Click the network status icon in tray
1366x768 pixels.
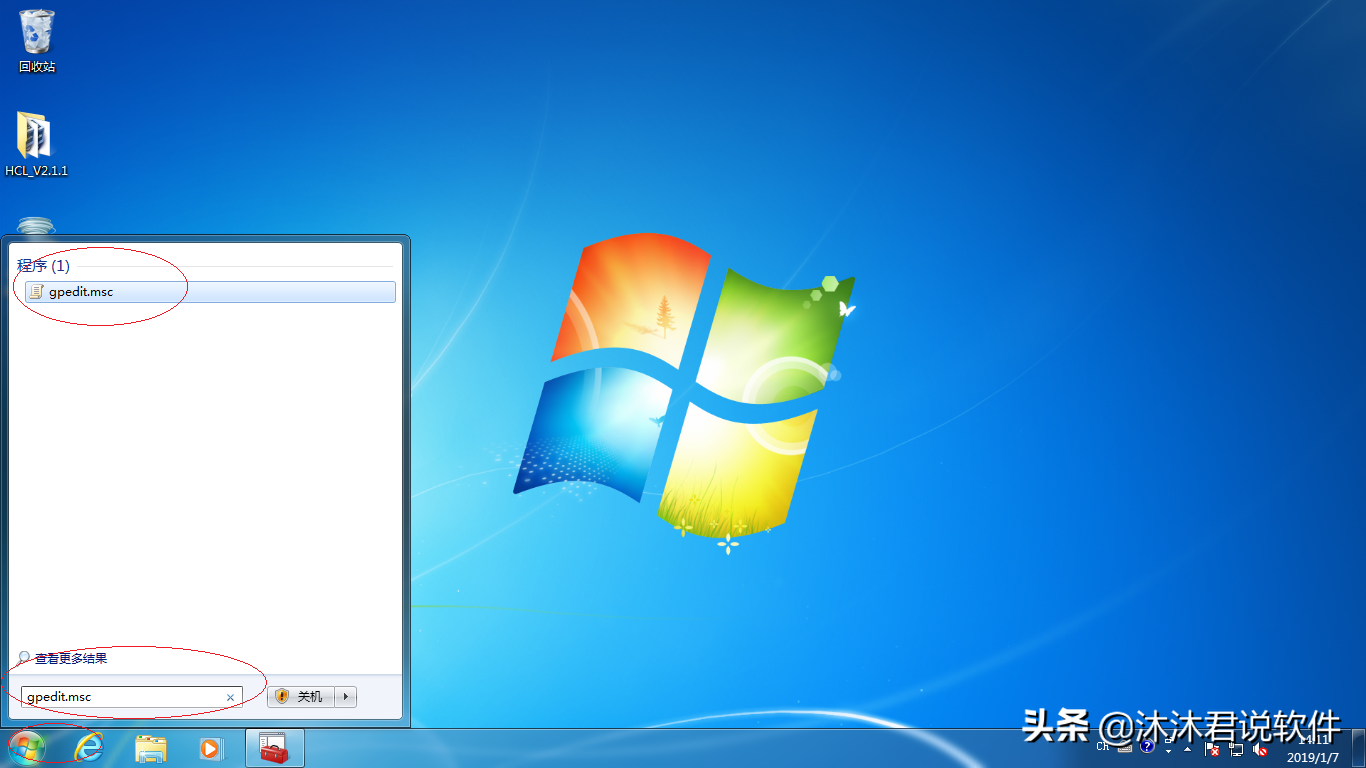click(x=1236, y=748)
